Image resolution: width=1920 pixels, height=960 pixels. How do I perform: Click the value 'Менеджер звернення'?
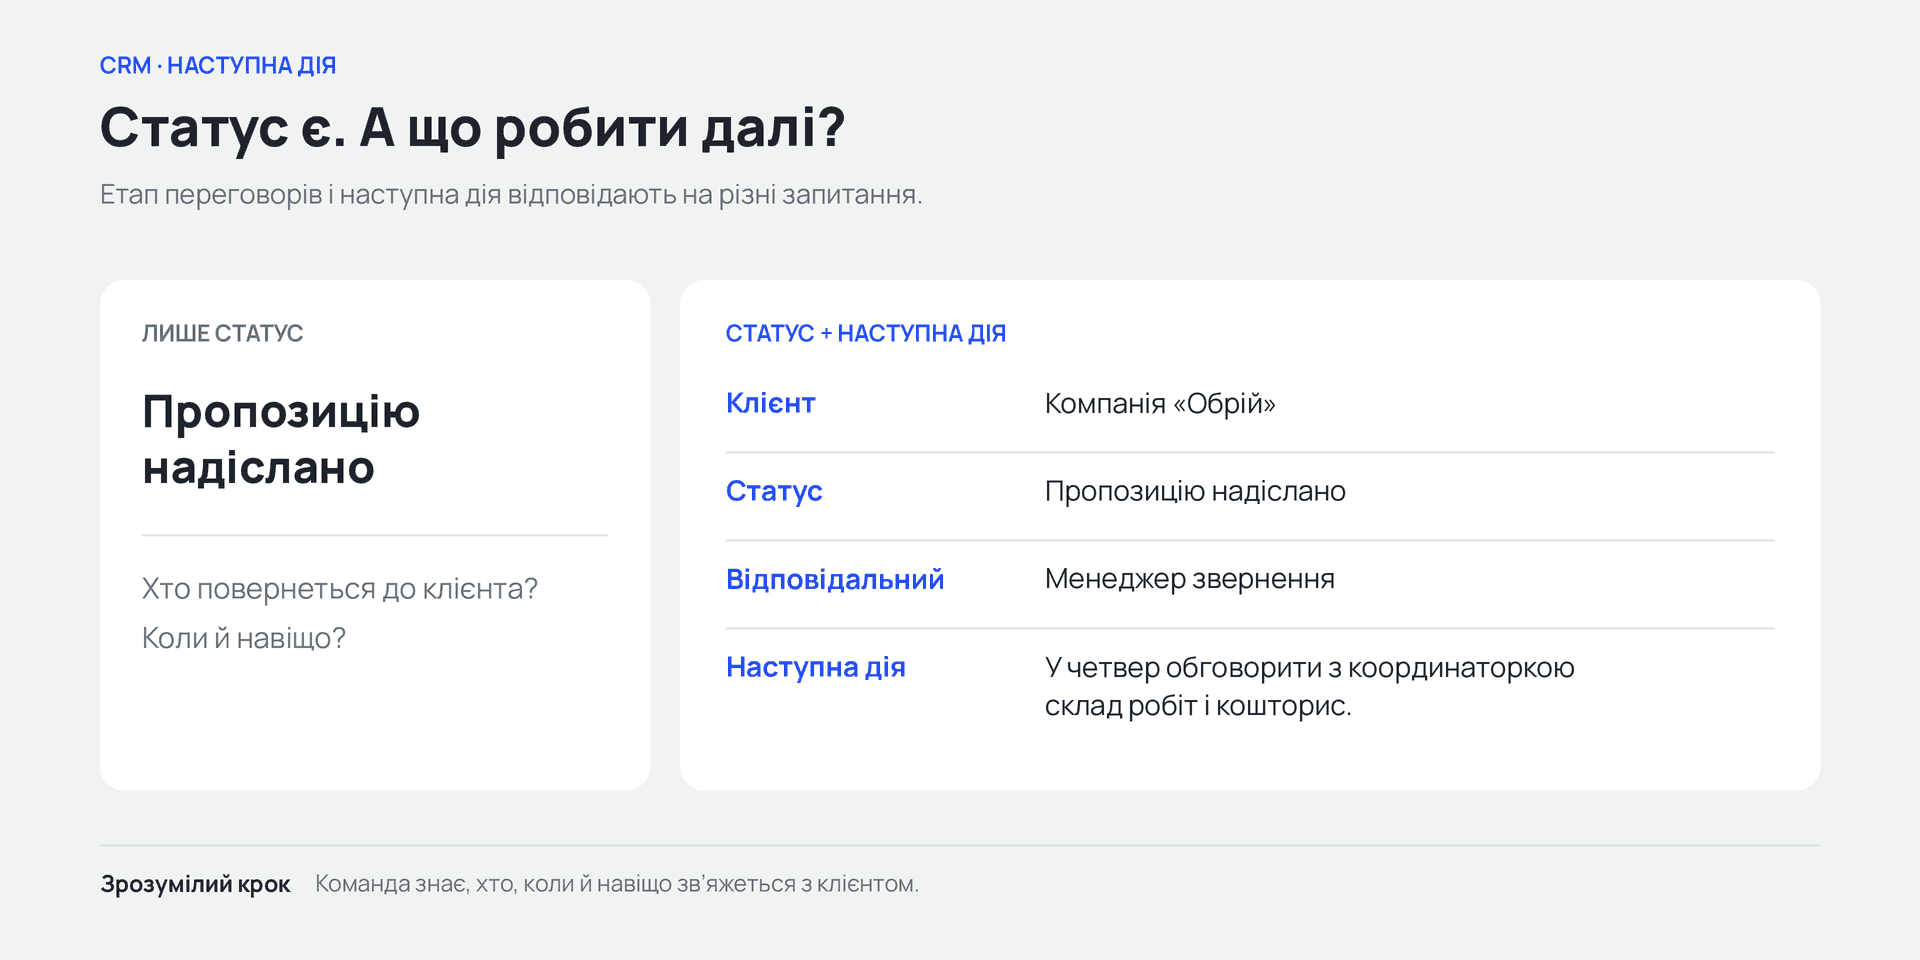(1190, 579)
